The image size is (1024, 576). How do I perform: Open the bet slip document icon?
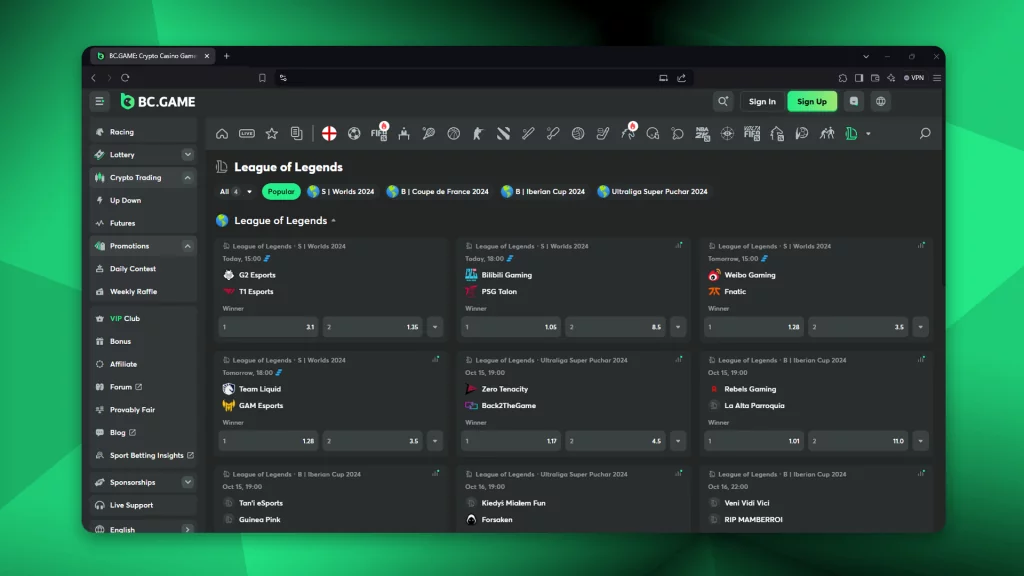pyautogui.click(x=296, y=133)
